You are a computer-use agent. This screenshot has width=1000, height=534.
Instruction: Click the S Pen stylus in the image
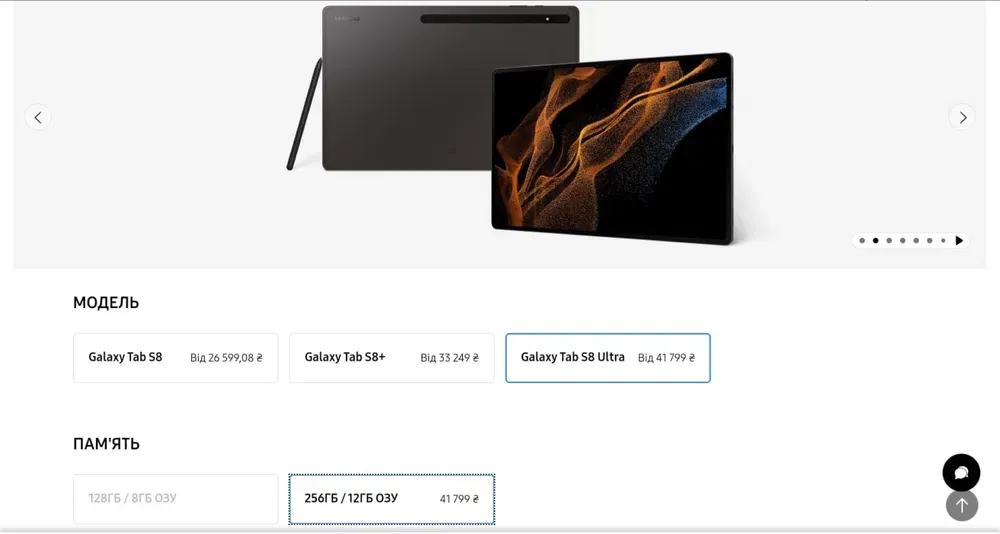304,114
